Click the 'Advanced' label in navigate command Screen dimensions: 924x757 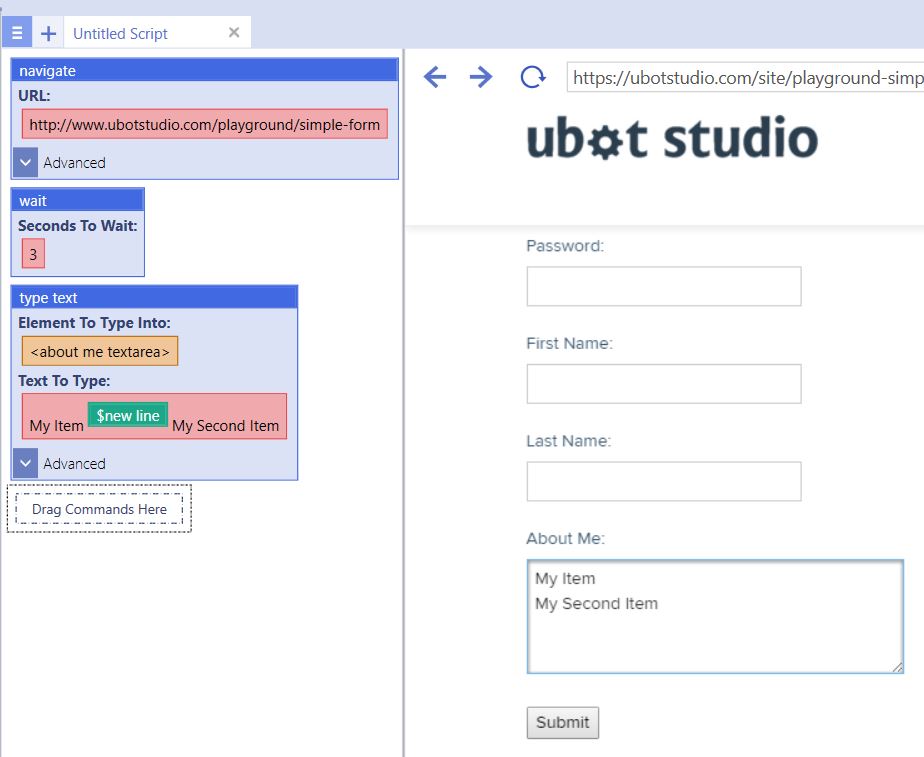(74, 163)
